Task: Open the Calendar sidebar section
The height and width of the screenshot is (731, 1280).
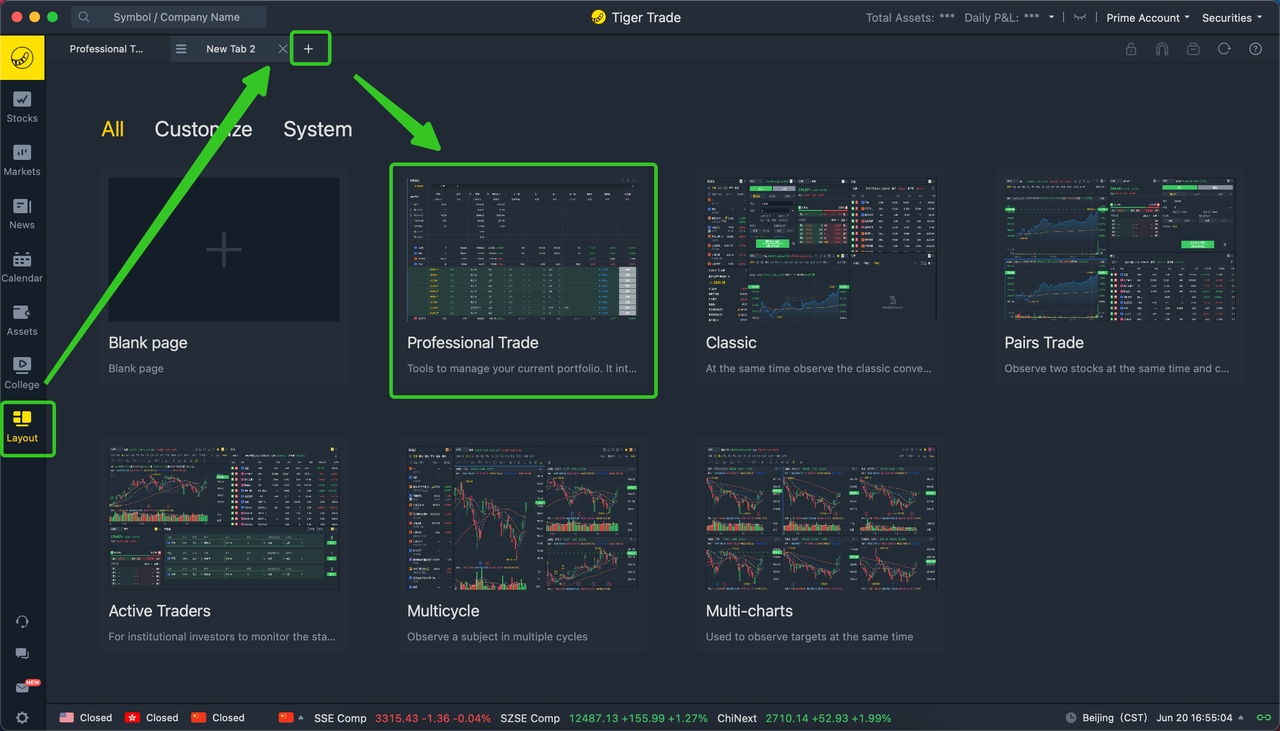Action: [x=22, y=267]
